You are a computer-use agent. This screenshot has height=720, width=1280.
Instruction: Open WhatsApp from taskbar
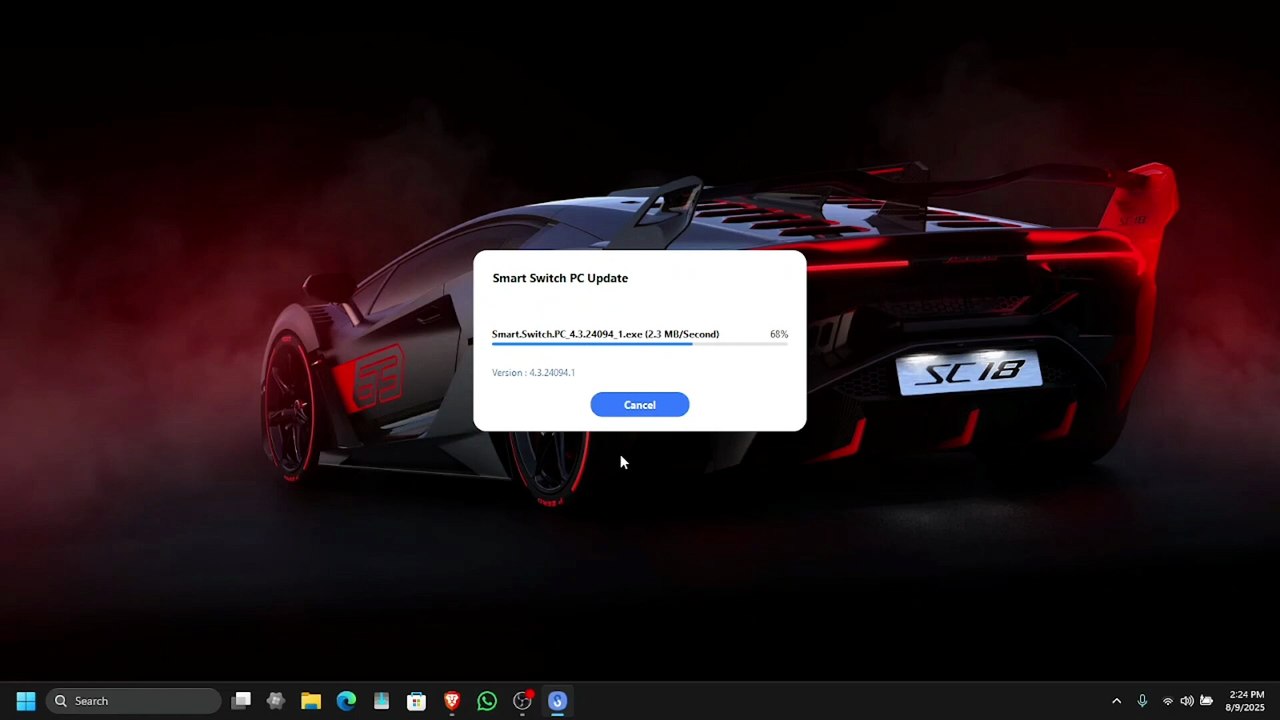click(x=487, y=701)
